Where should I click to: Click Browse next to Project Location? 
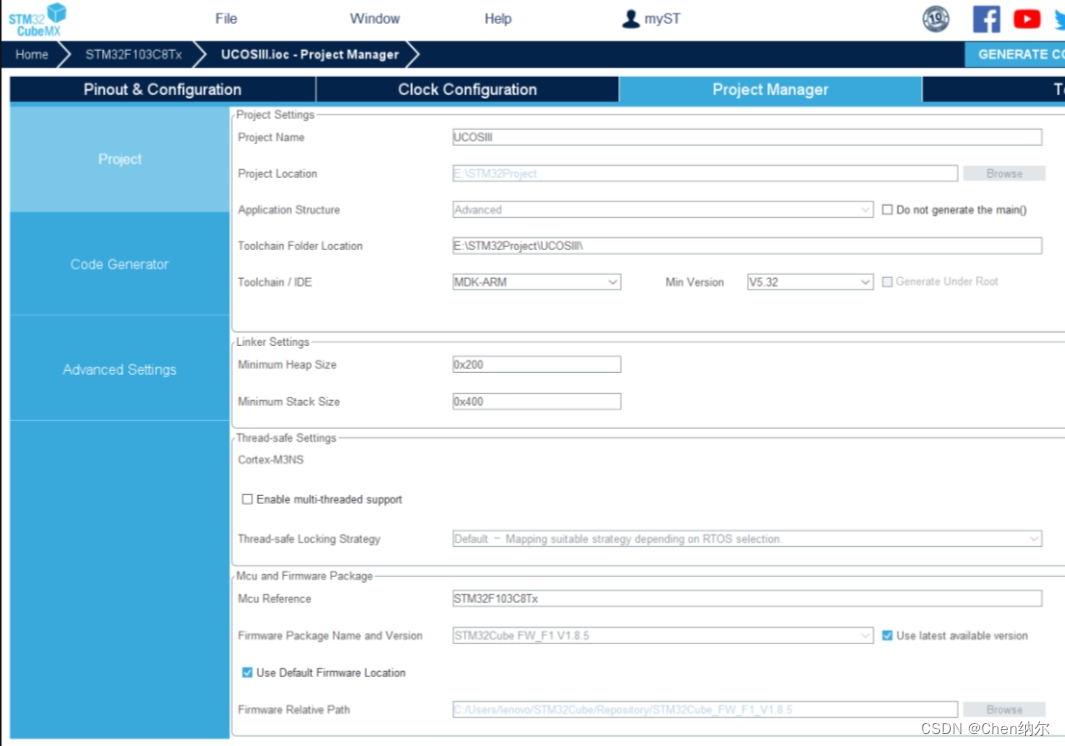tap(1004, 173)
